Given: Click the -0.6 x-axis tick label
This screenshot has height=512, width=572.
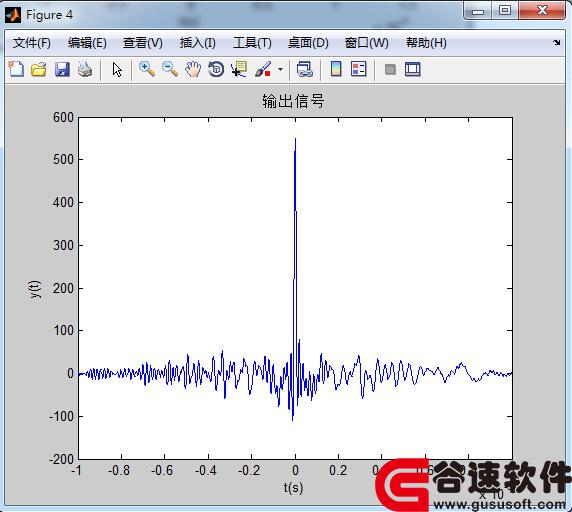Looking at the screenshot, I should [x=162, y=470].
